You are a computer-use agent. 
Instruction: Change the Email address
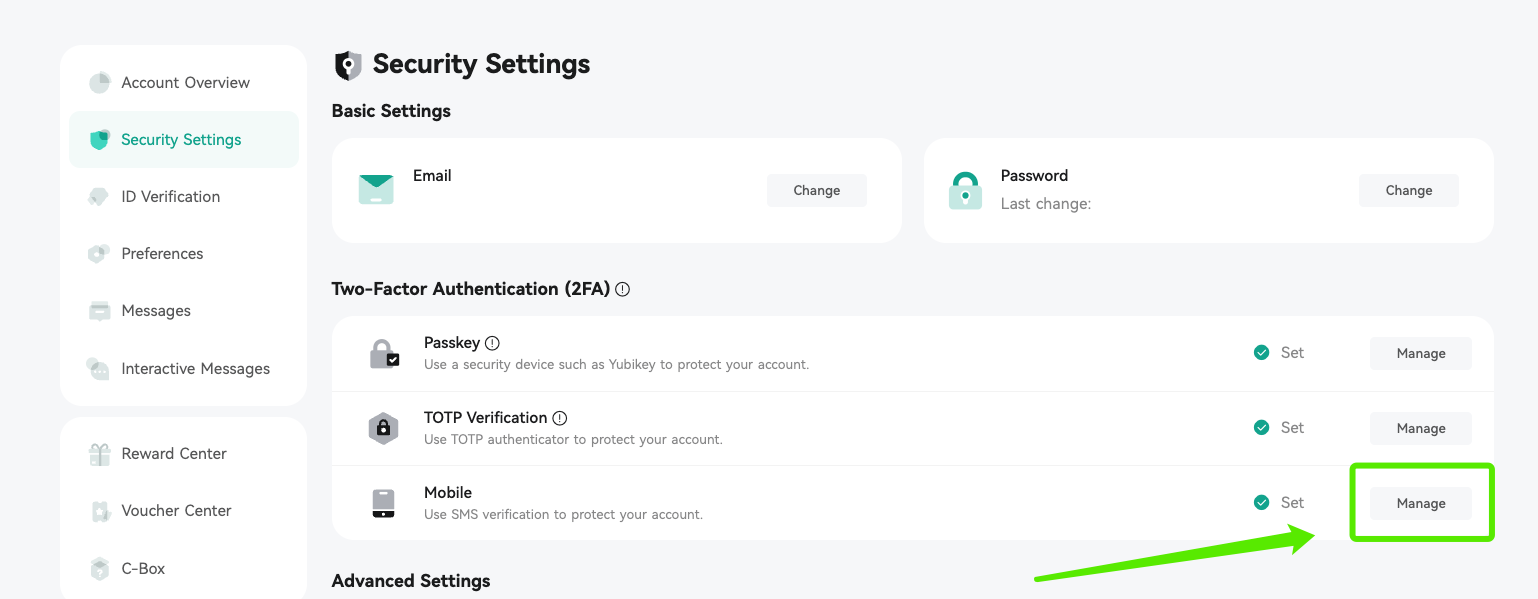817,191
